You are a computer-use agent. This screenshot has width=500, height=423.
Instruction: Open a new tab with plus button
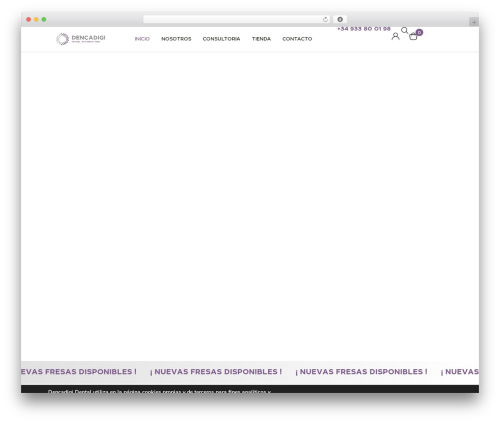474,22
